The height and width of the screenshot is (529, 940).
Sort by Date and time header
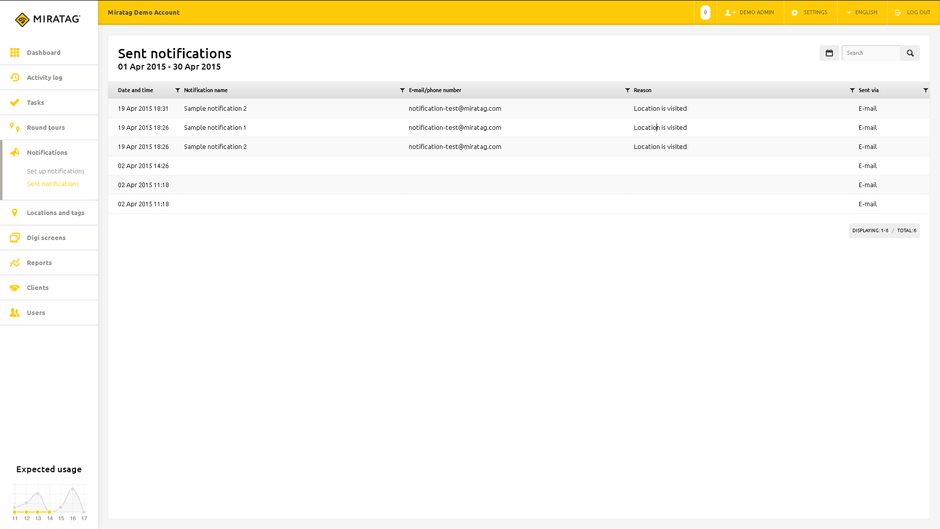coord(135,90)
